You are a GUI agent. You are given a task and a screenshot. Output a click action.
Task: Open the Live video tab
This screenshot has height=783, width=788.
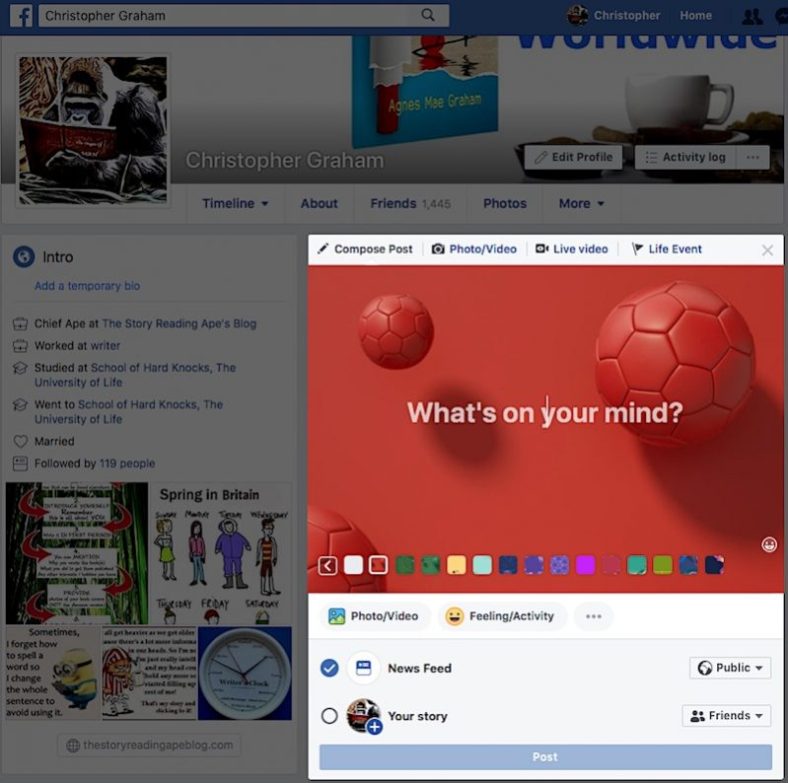571,249
